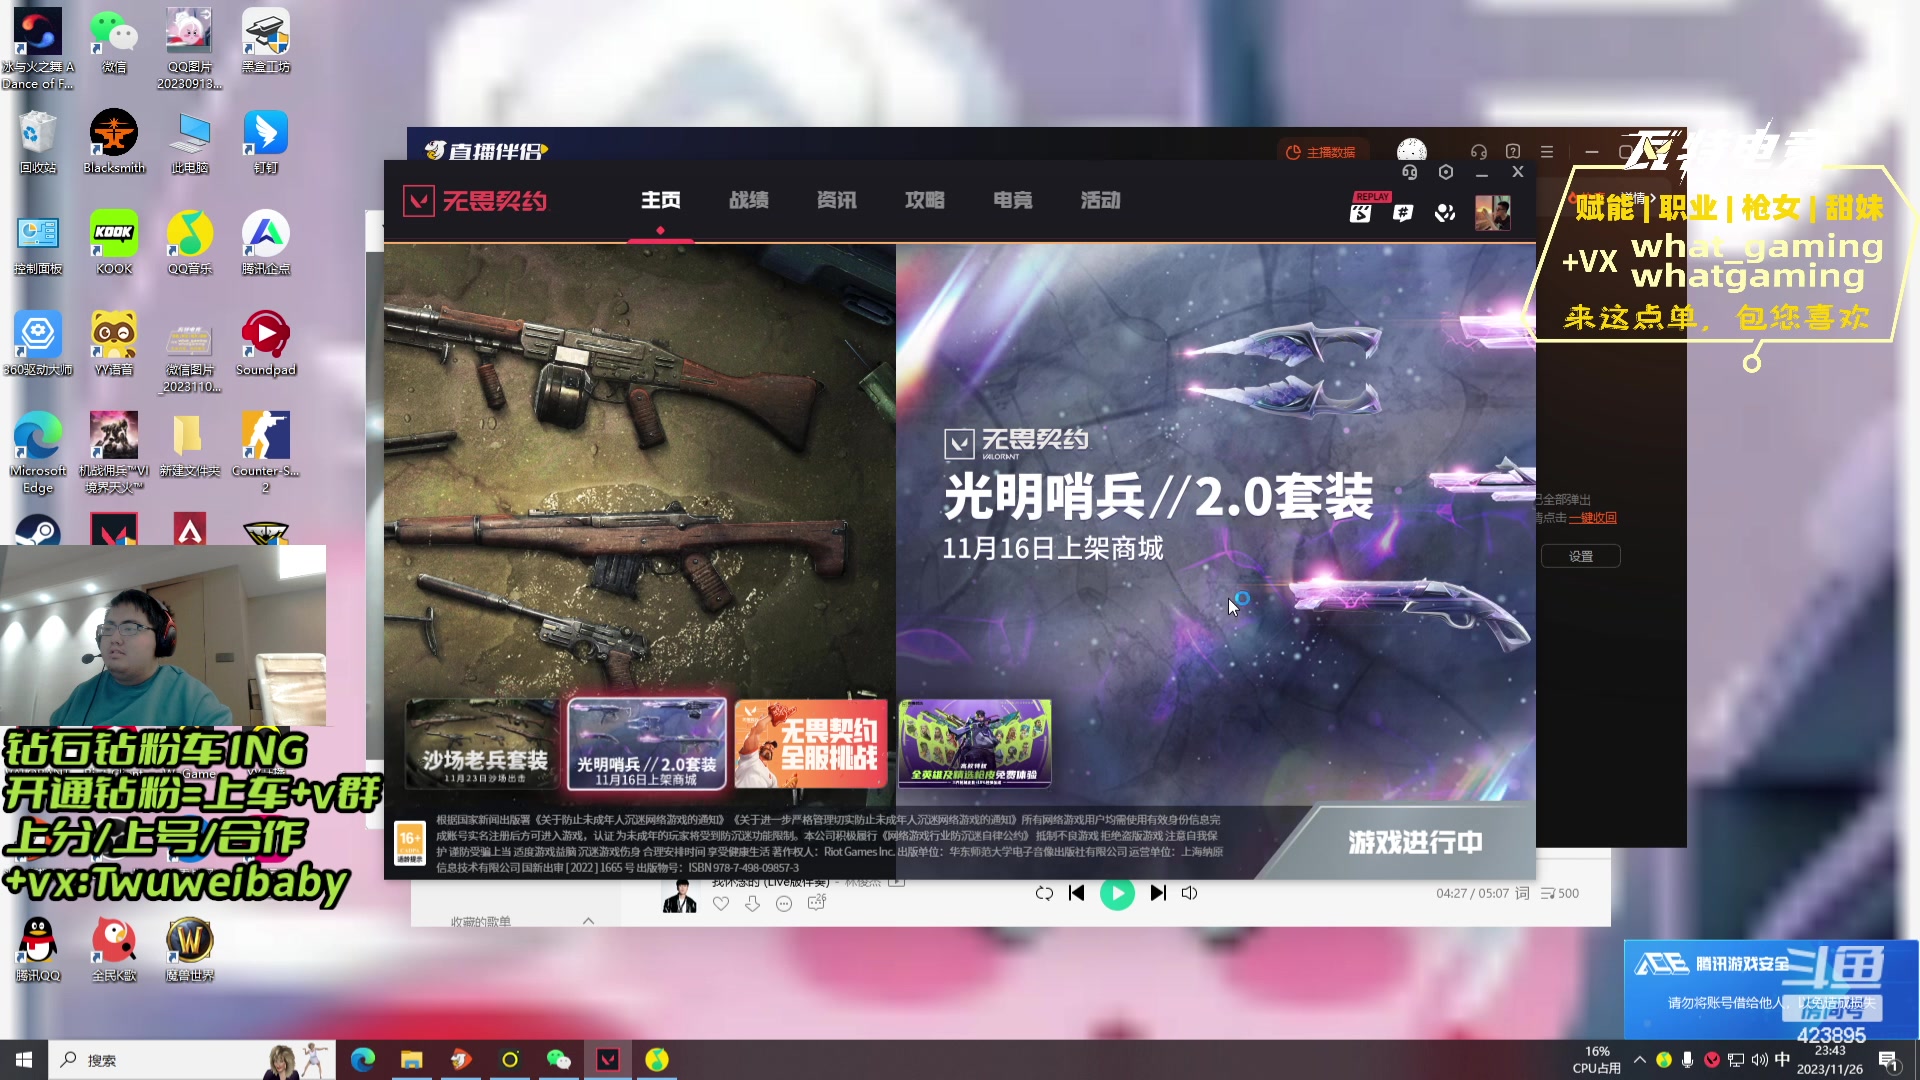Select the 光明哨兵//2.0套装 banner thumbnail

point(647,744)
